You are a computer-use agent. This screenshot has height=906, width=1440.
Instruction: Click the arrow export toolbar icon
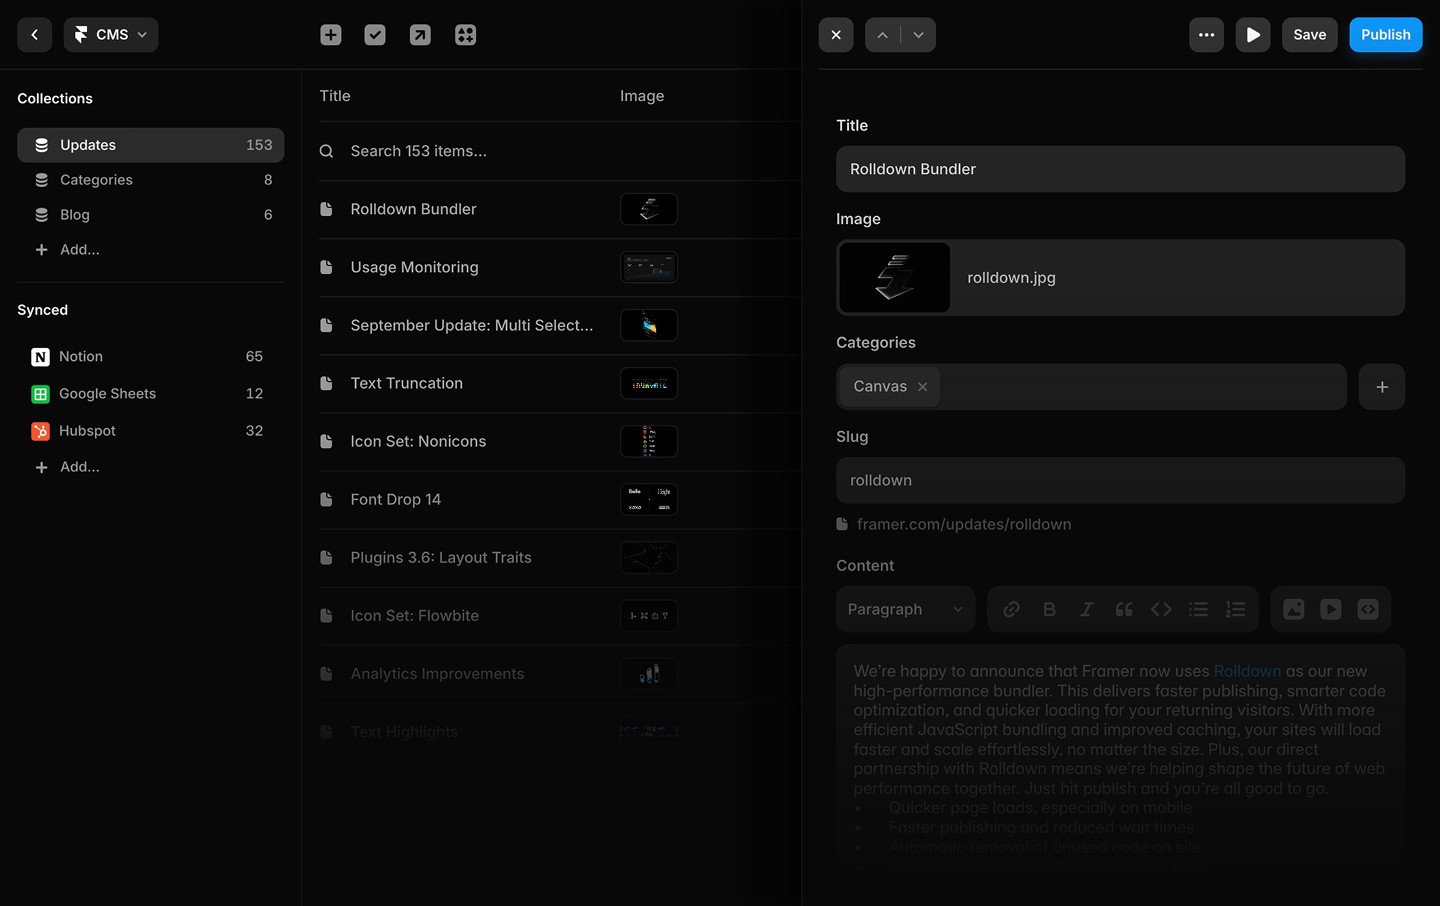(x=420, y=35)
